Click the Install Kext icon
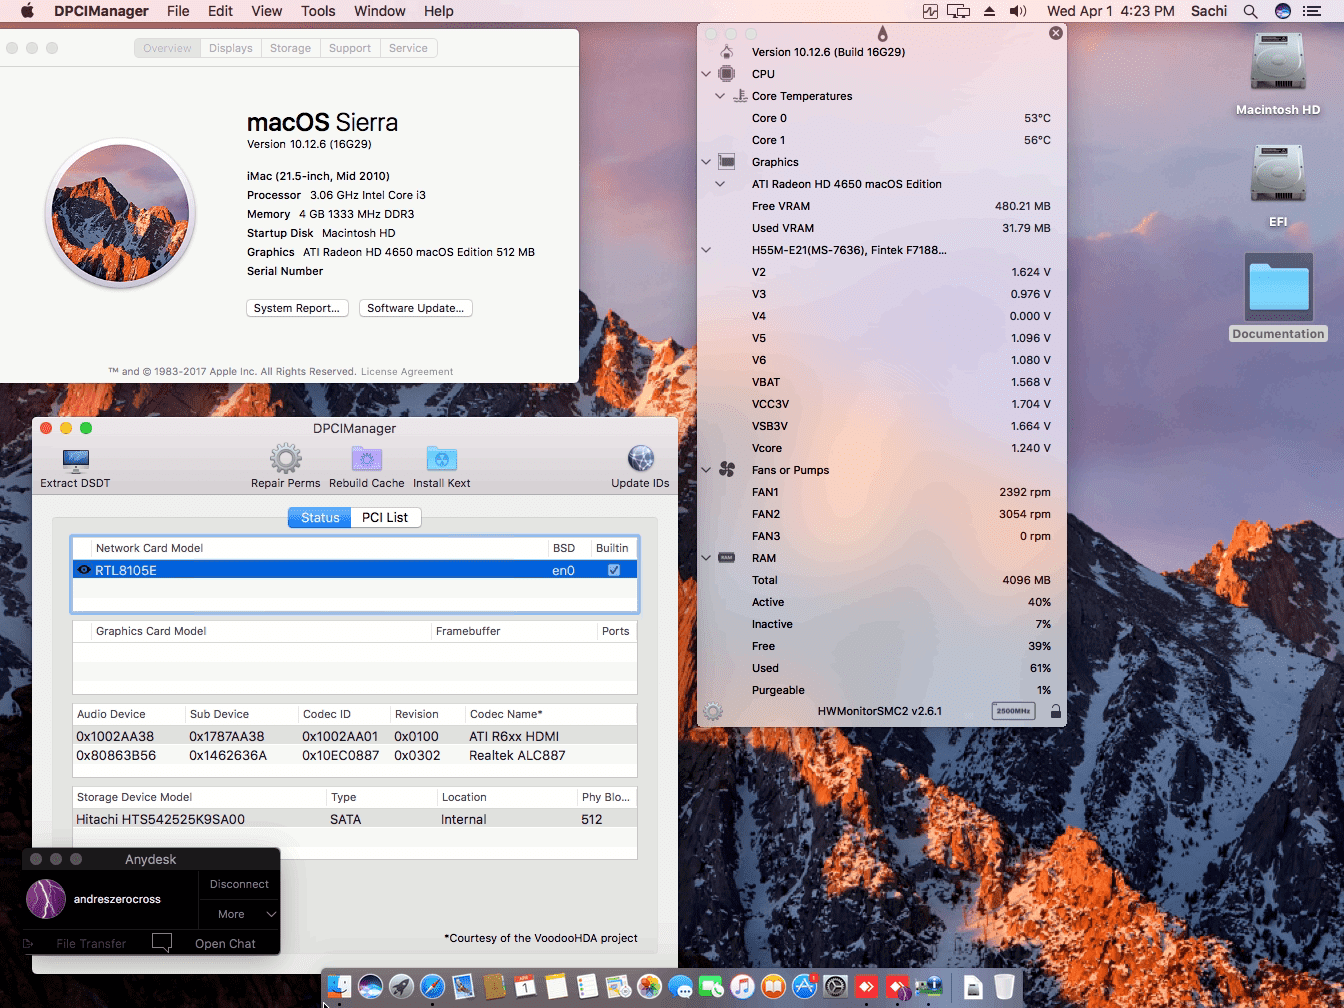Image resolution: width=1344 pixels, height=1008 pixels. (x=441, y=461)
